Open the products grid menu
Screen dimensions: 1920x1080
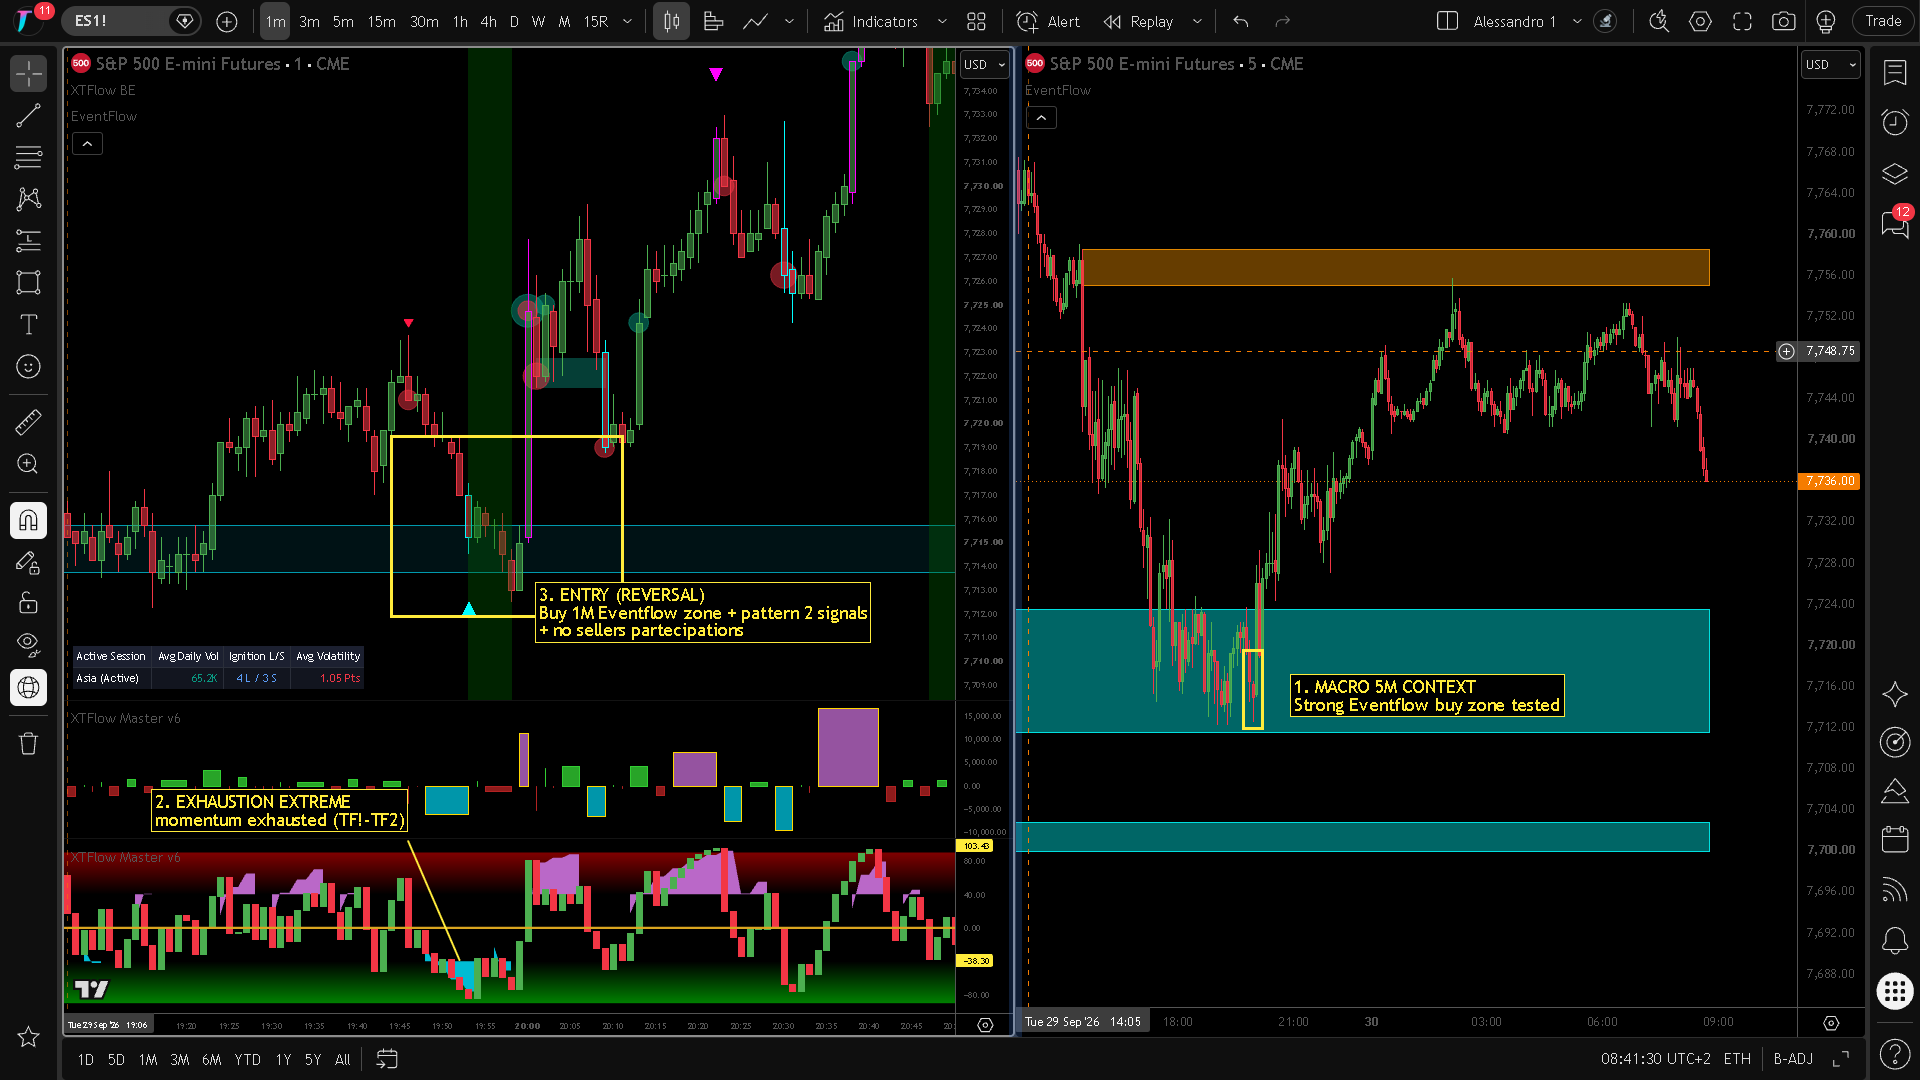1895,991
